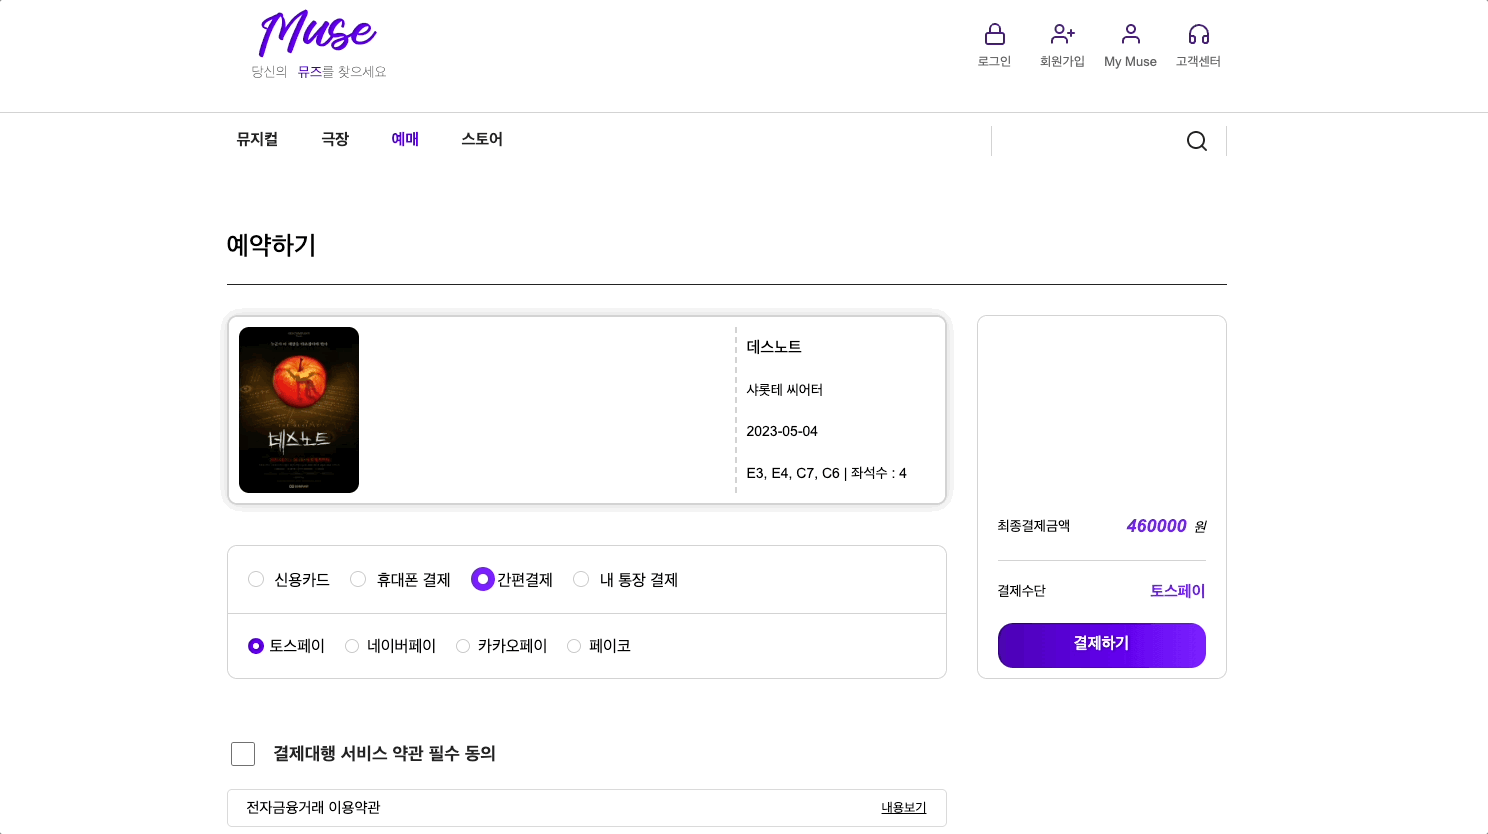Expand 전자금융거래 이용약관 with 내용보기

(902, 807)
